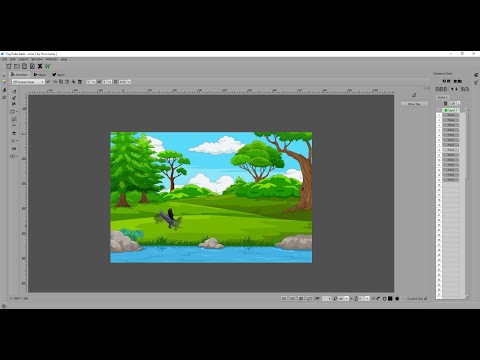The width and height of the screenshot is (480, 360).
Task: Click the hand icon at bottom-left corner
Action: pos(4,306)
